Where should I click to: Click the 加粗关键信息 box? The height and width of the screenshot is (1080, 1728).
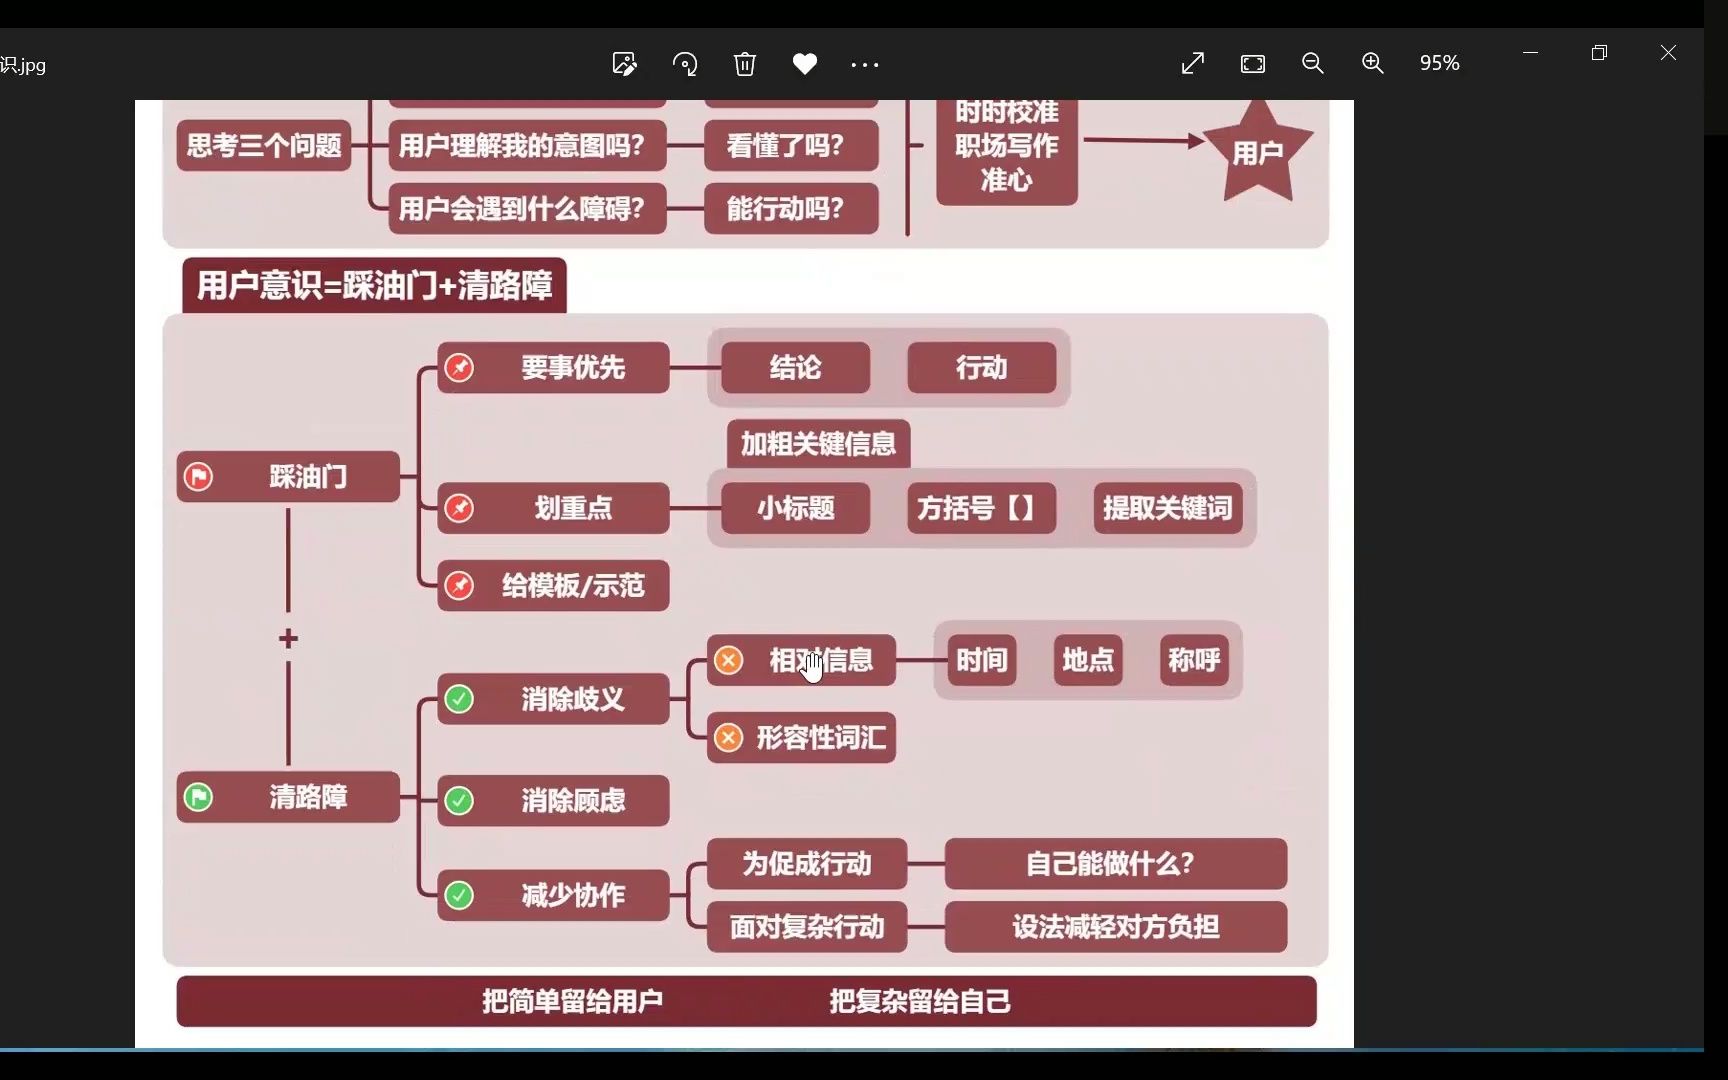click(818, 444)
